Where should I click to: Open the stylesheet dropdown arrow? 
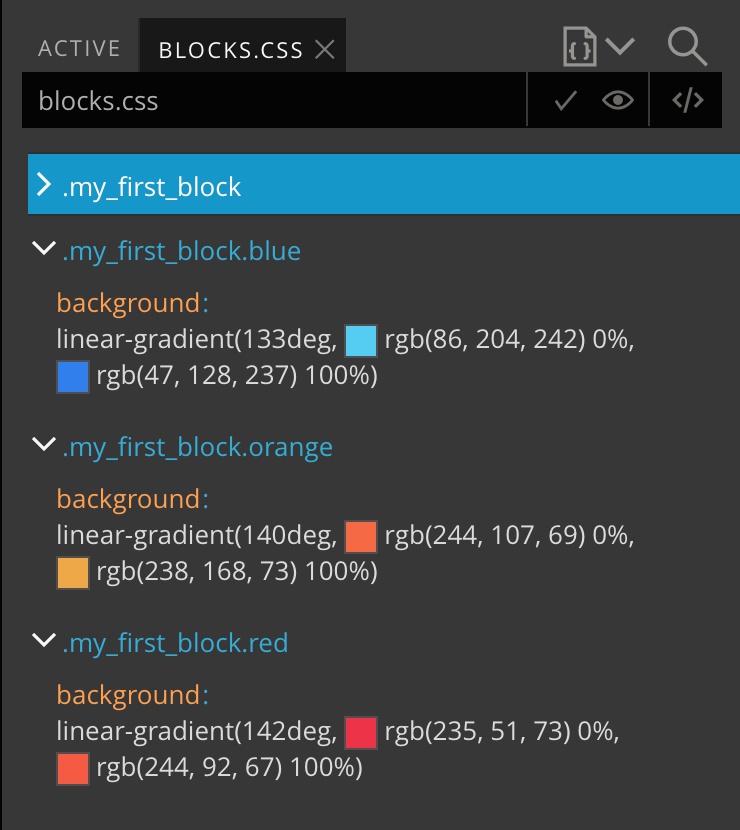tap(619, 46)
